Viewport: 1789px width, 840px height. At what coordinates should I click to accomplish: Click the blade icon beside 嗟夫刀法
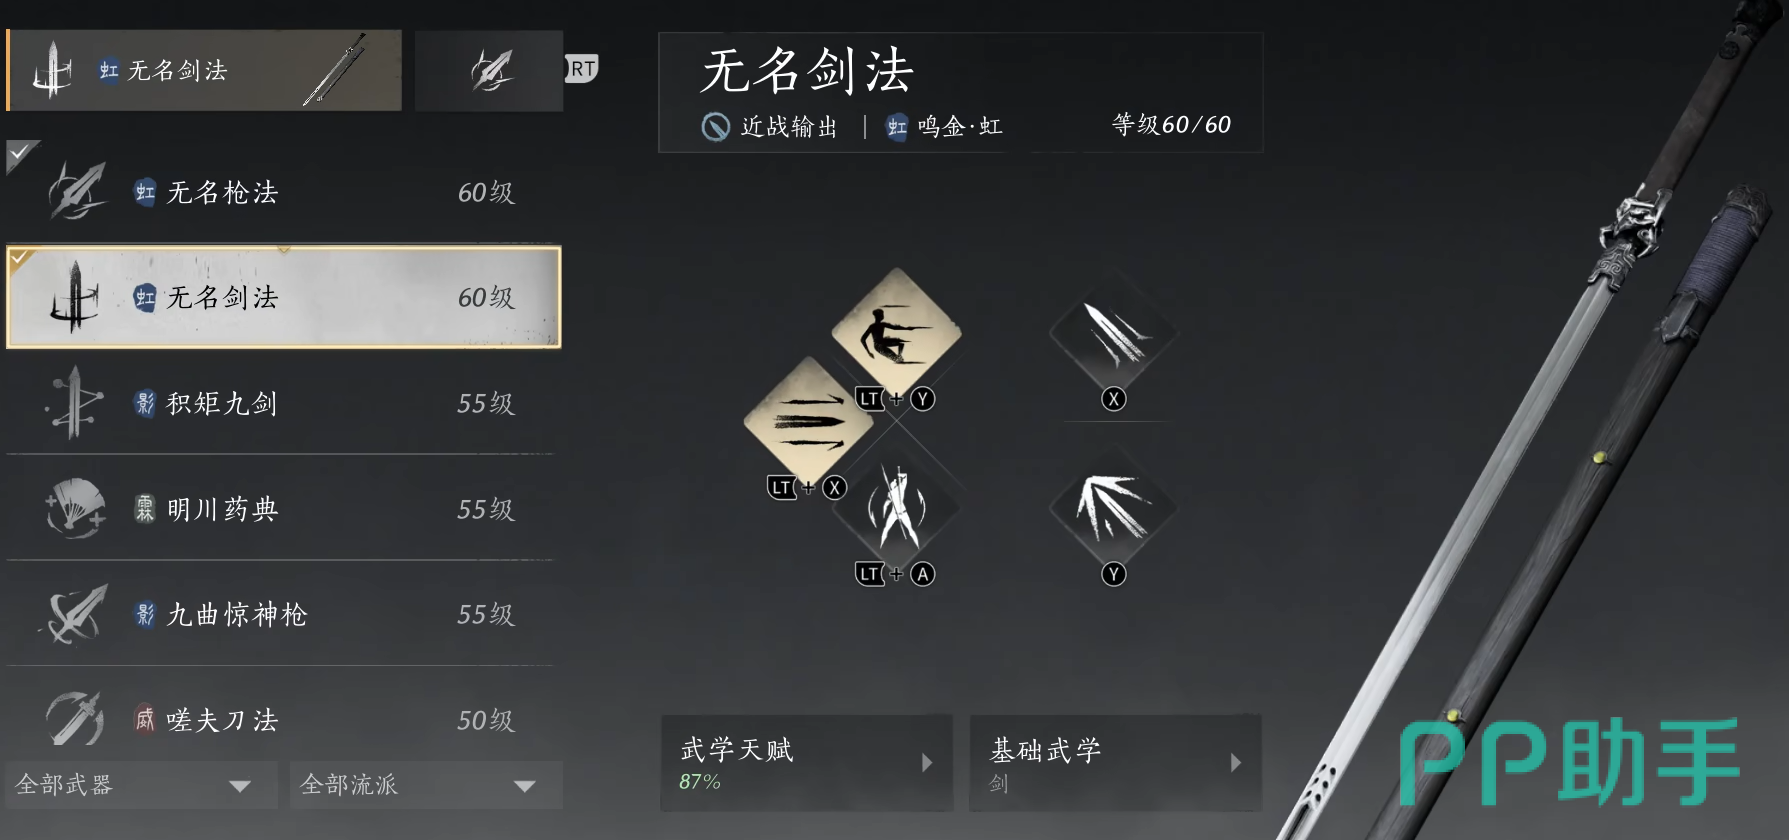(75, 719)
